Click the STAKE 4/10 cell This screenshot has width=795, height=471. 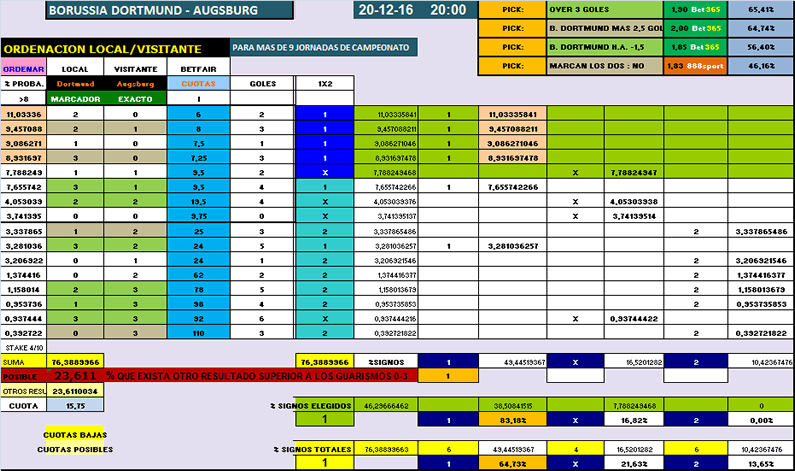click(x=24, y=347)
